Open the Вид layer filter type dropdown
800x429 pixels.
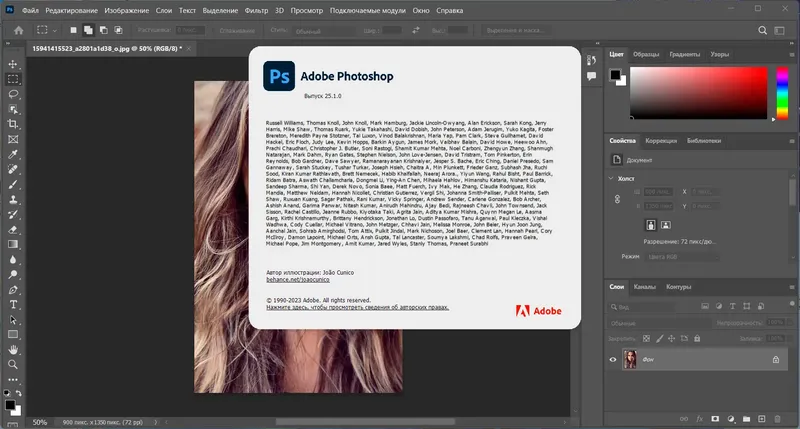643,307
